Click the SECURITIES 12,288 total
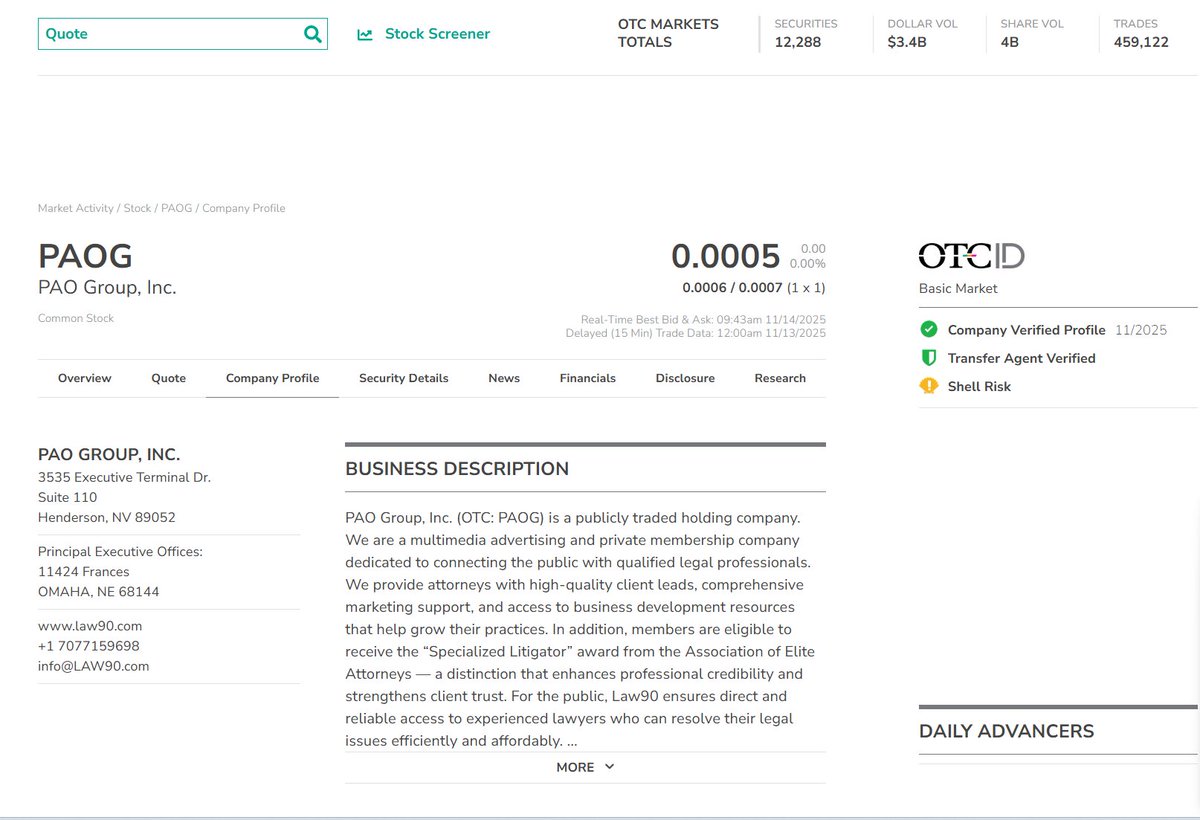 click(806, 33)
